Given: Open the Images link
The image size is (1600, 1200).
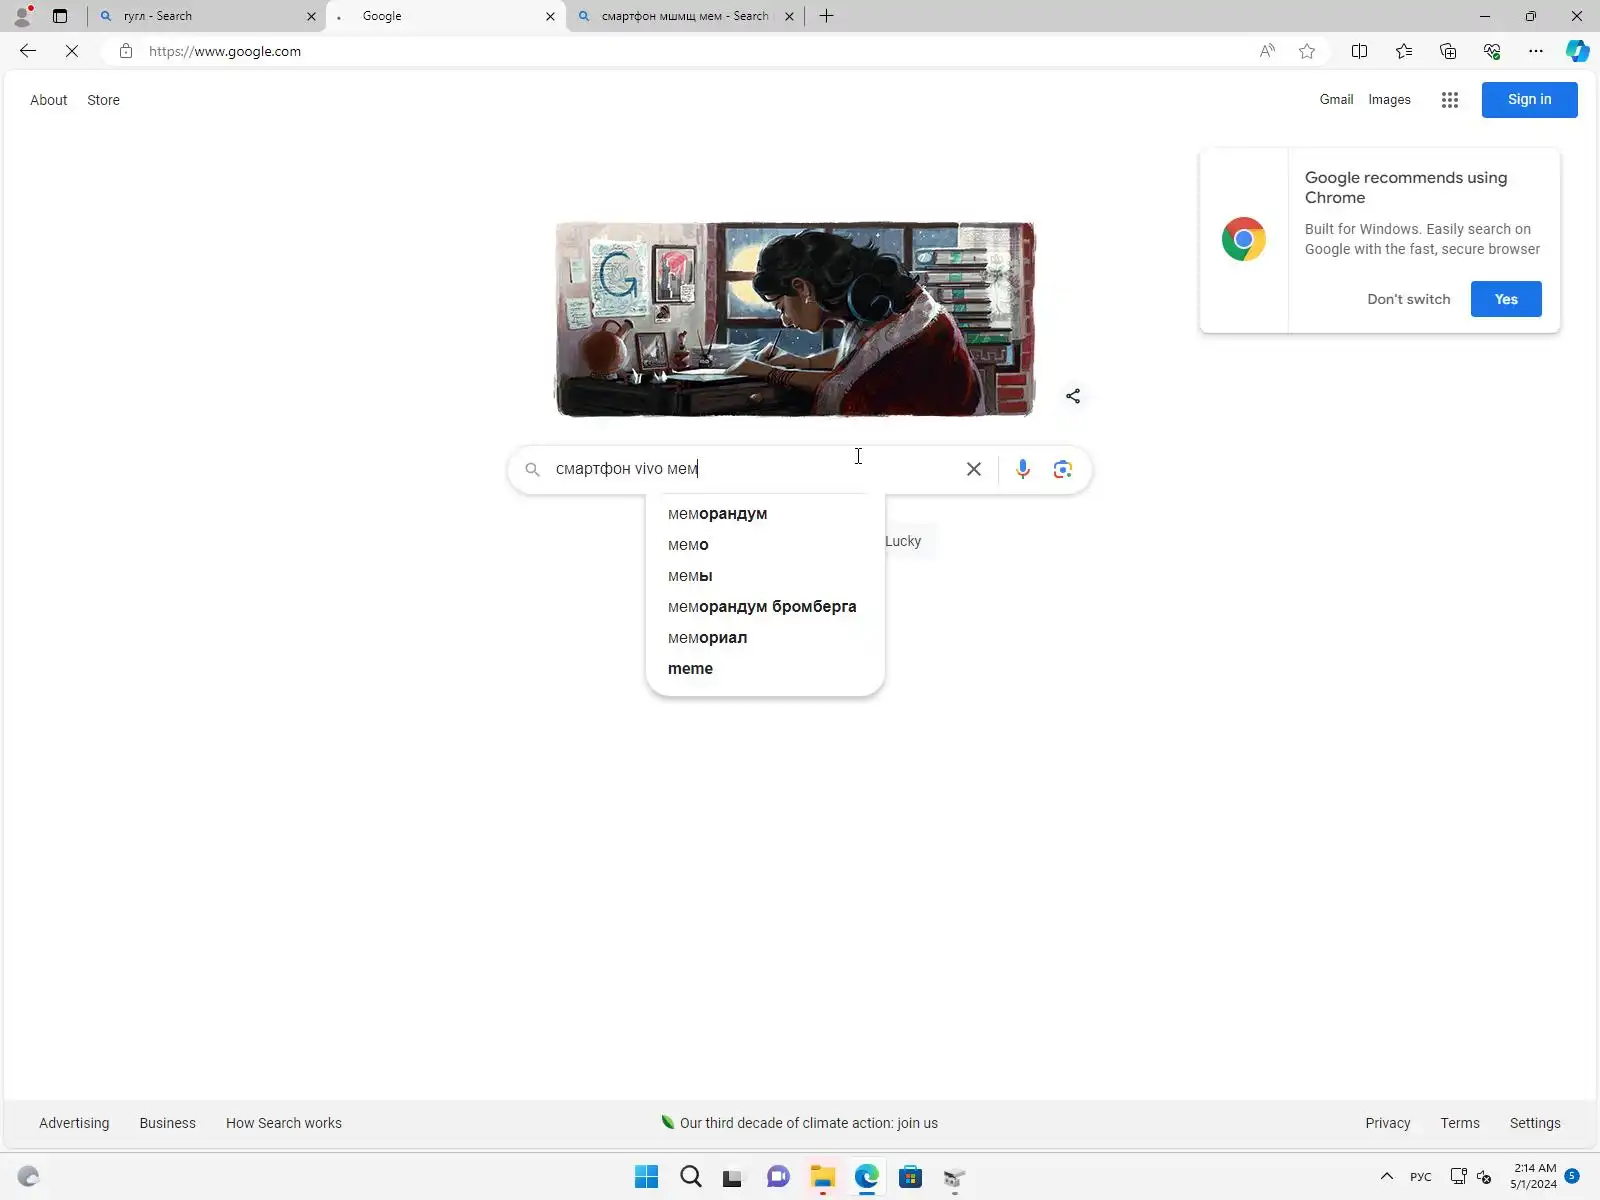Looking at the screenshot, I should (1389, 100).
